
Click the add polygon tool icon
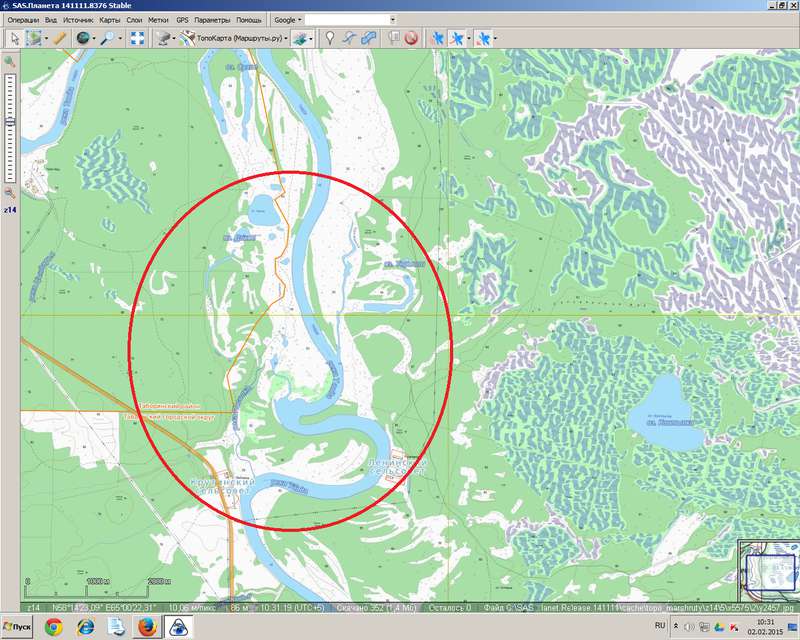click(368, 38)
